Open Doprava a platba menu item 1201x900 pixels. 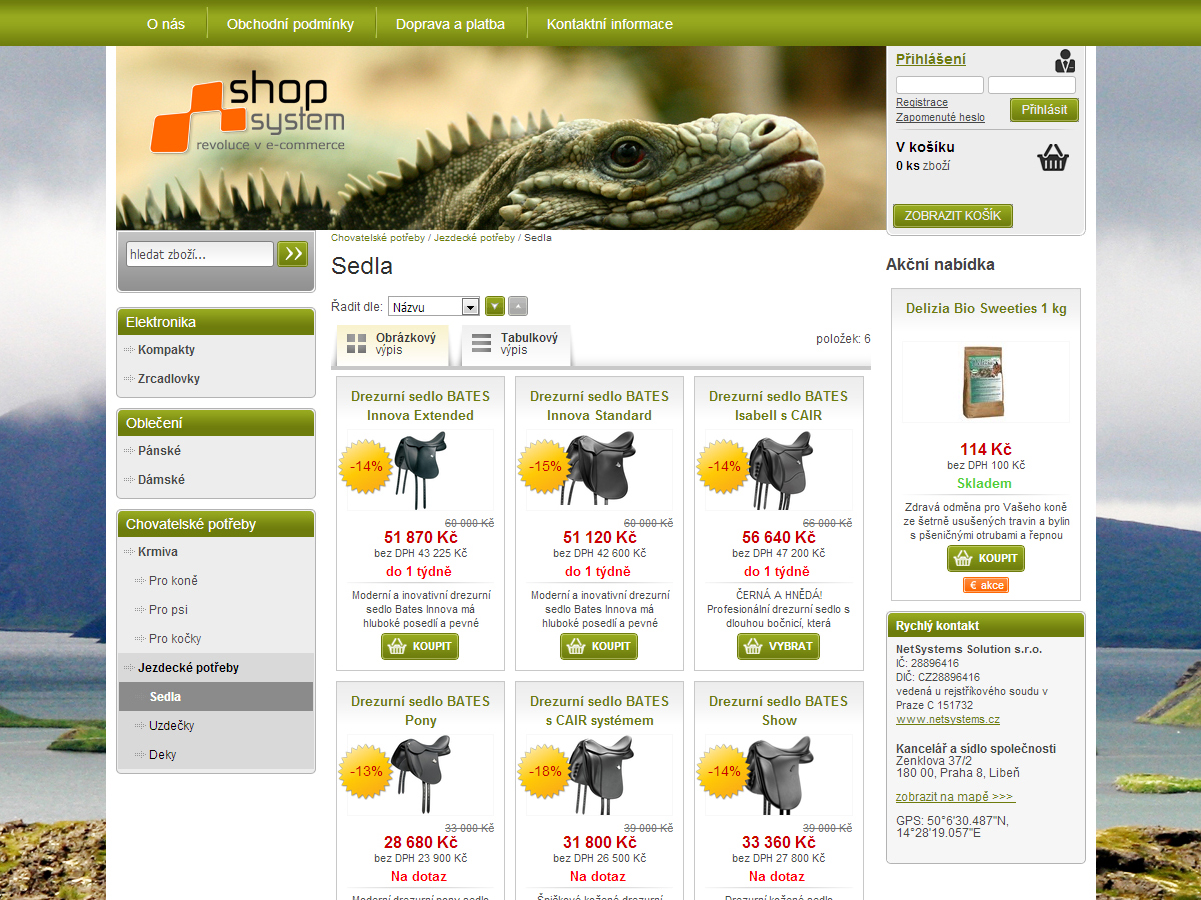[x=450, y=24]
